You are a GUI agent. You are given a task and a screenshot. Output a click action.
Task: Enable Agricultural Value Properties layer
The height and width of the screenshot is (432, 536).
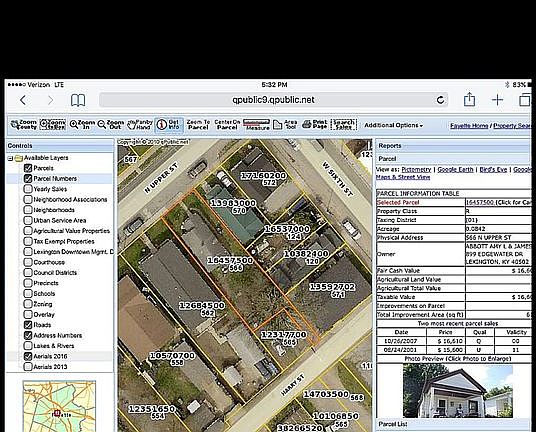click(28, 231)
